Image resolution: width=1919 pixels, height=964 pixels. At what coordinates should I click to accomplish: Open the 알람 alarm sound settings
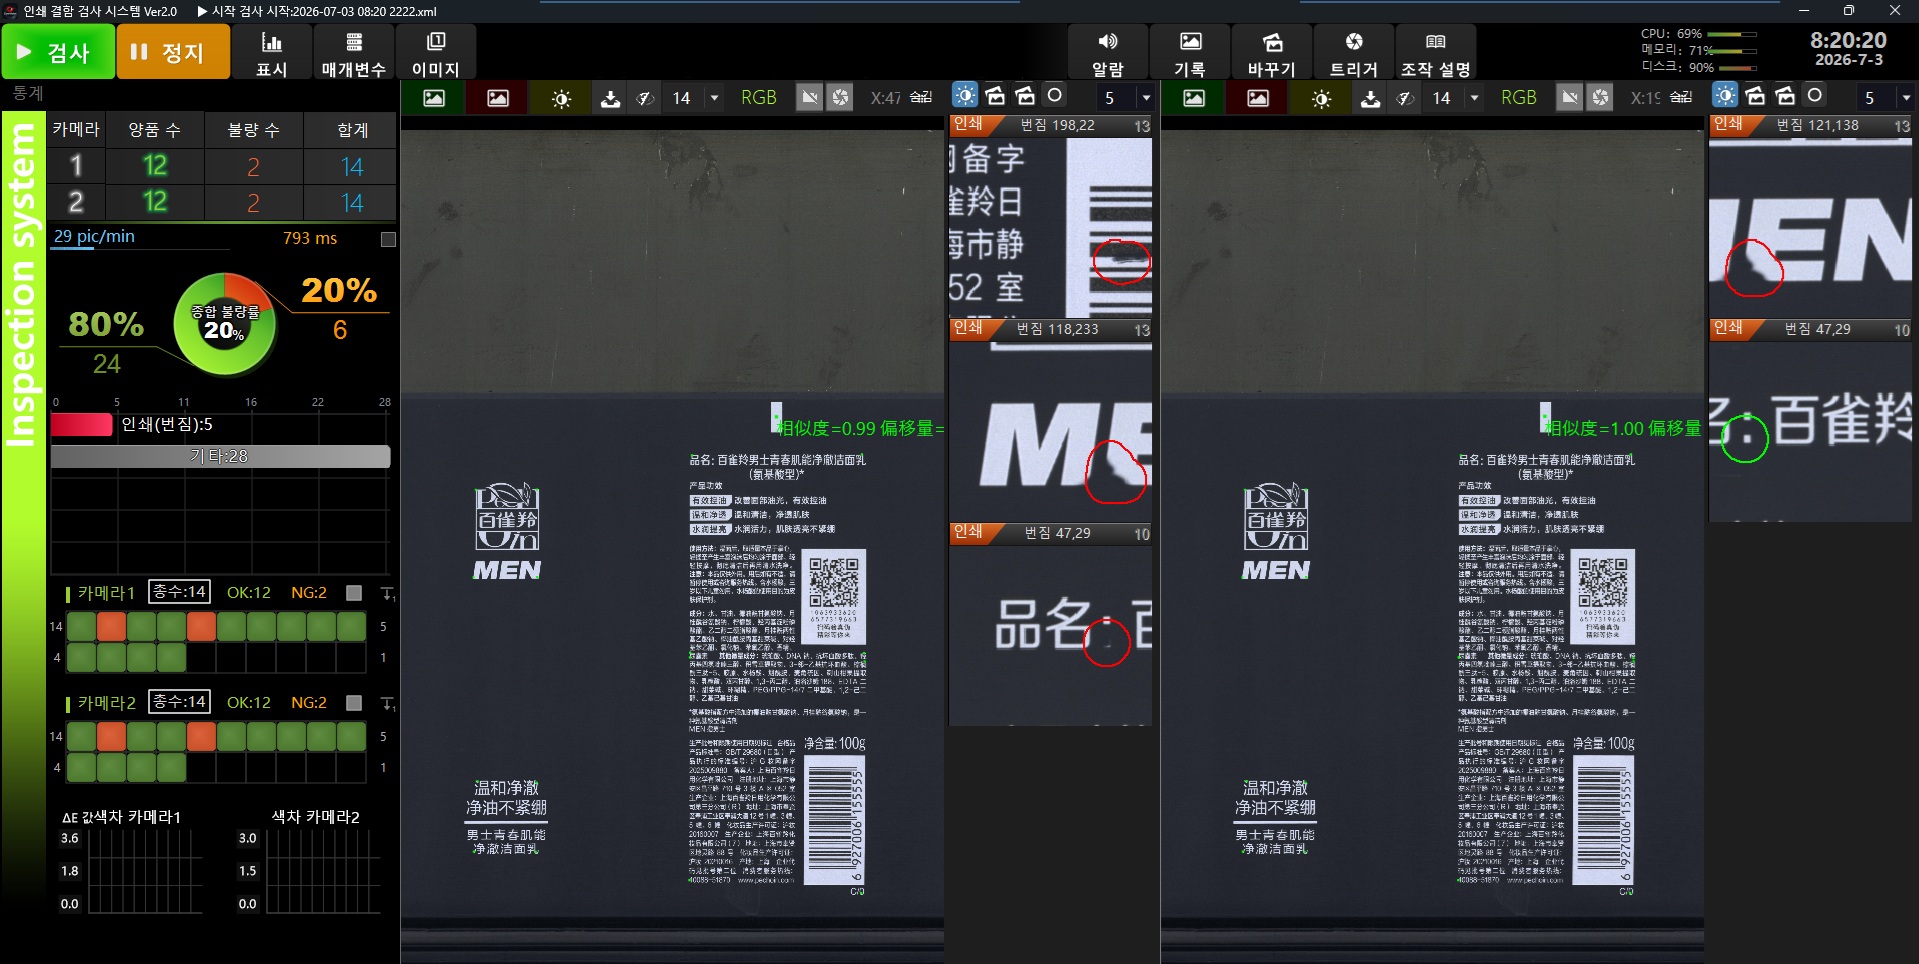pyautogui.click(x=1107, y=52)
